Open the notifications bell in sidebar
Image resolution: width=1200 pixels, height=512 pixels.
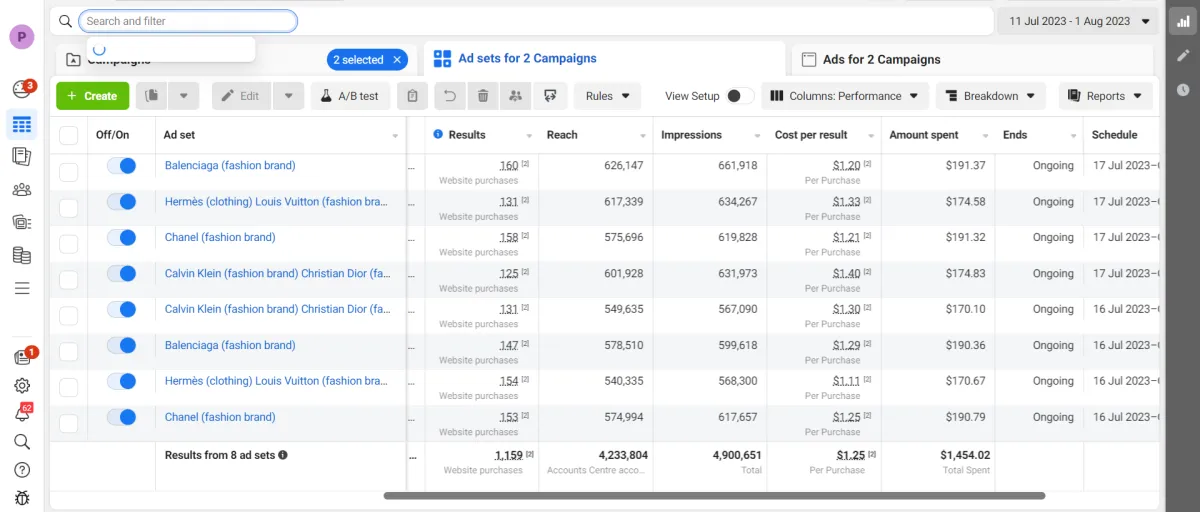click(x=23, y=413)
